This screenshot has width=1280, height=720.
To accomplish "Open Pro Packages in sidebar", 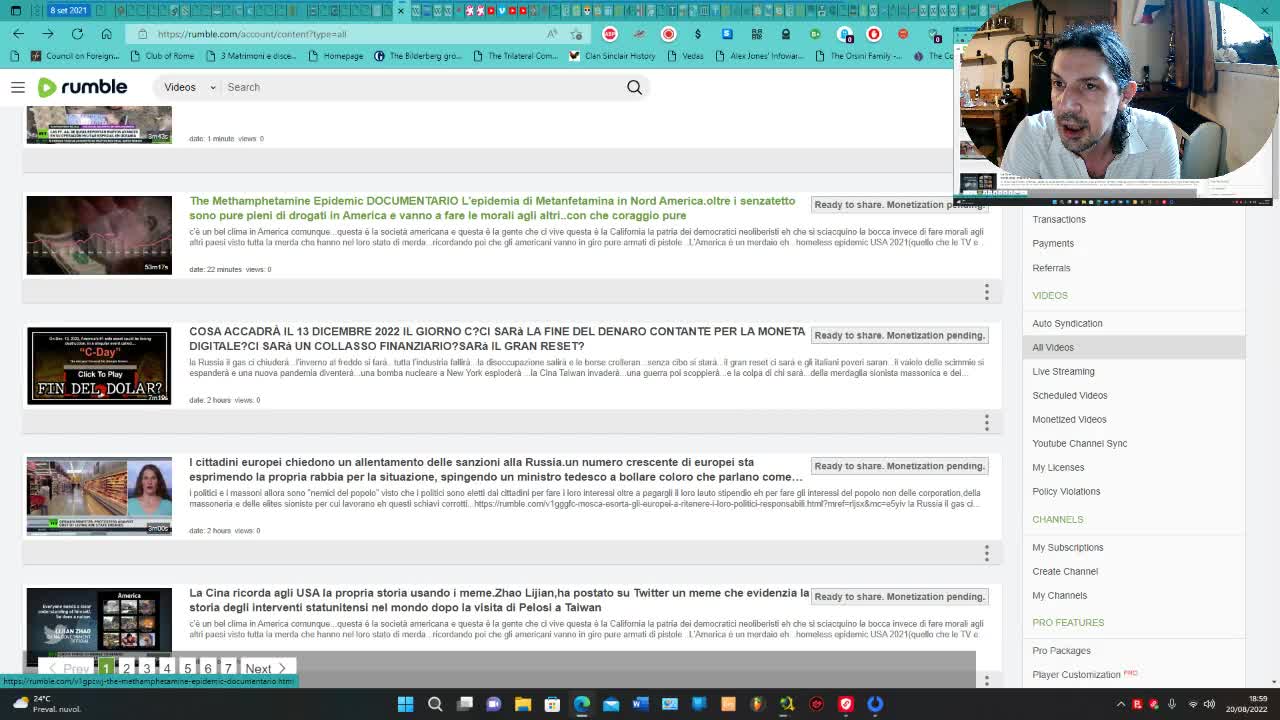I will 1061,650.
